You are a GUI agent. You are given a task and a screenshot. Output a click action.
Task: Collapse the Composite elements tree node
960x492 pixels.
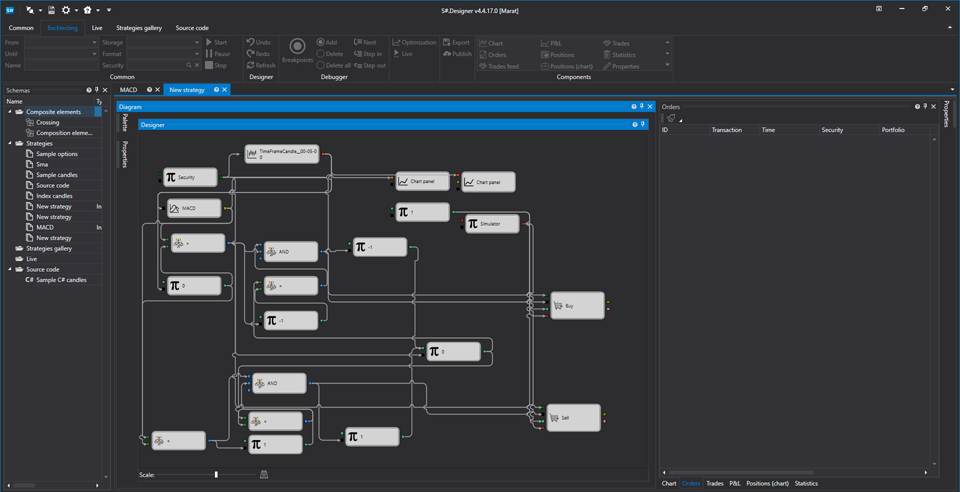pos(10,112)
